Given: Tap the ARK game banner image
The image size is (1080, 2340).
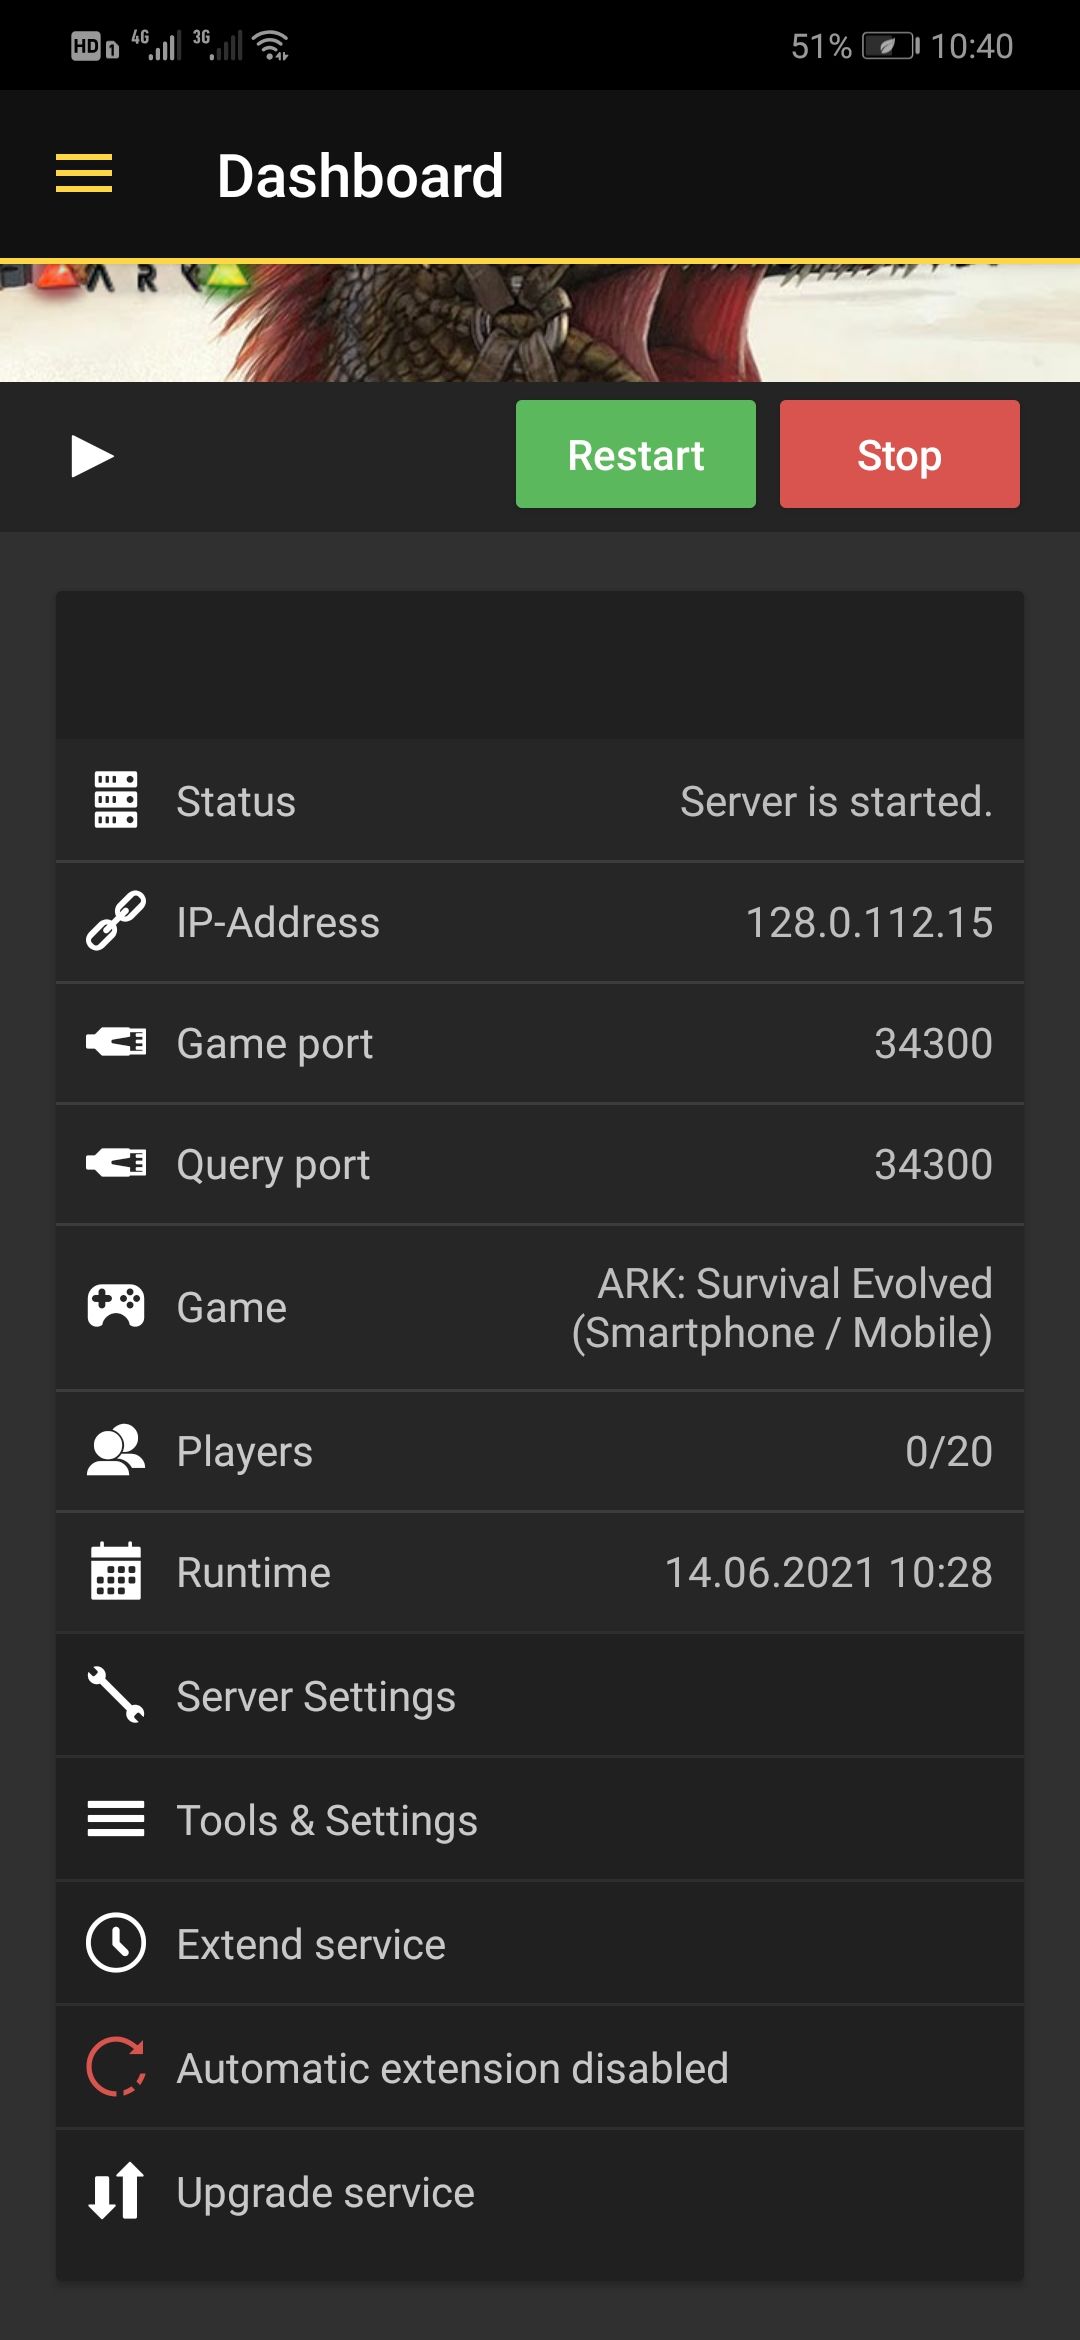Looking at the screenshot, I should tap(540, 322).
